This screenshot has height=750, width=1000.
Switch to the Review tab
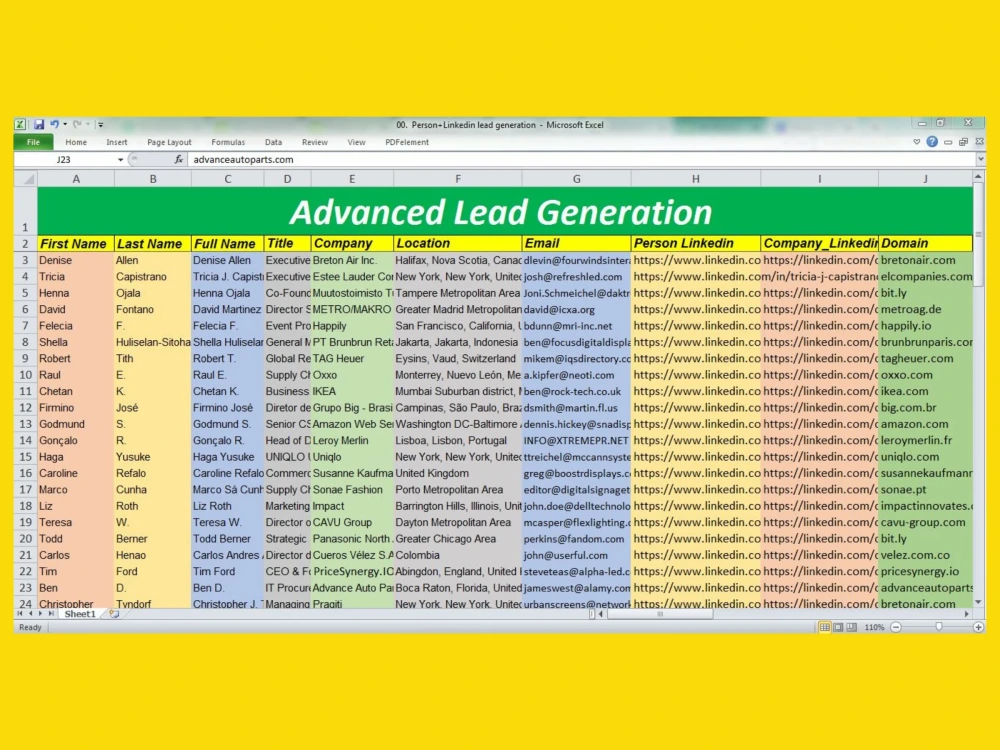[314, 142]
